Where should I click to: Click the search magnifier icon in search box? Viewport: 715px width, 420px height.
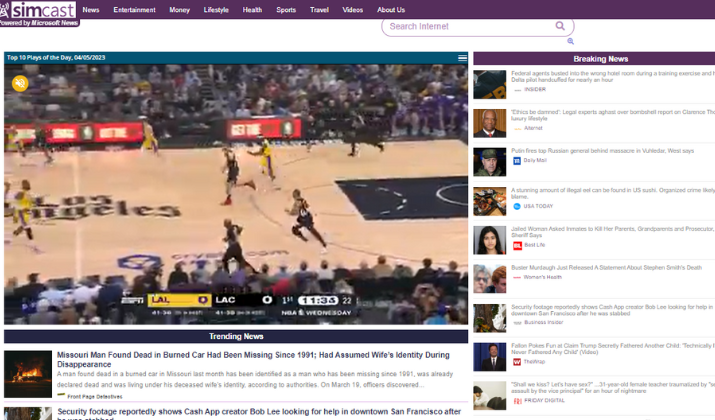pos(560,26)
